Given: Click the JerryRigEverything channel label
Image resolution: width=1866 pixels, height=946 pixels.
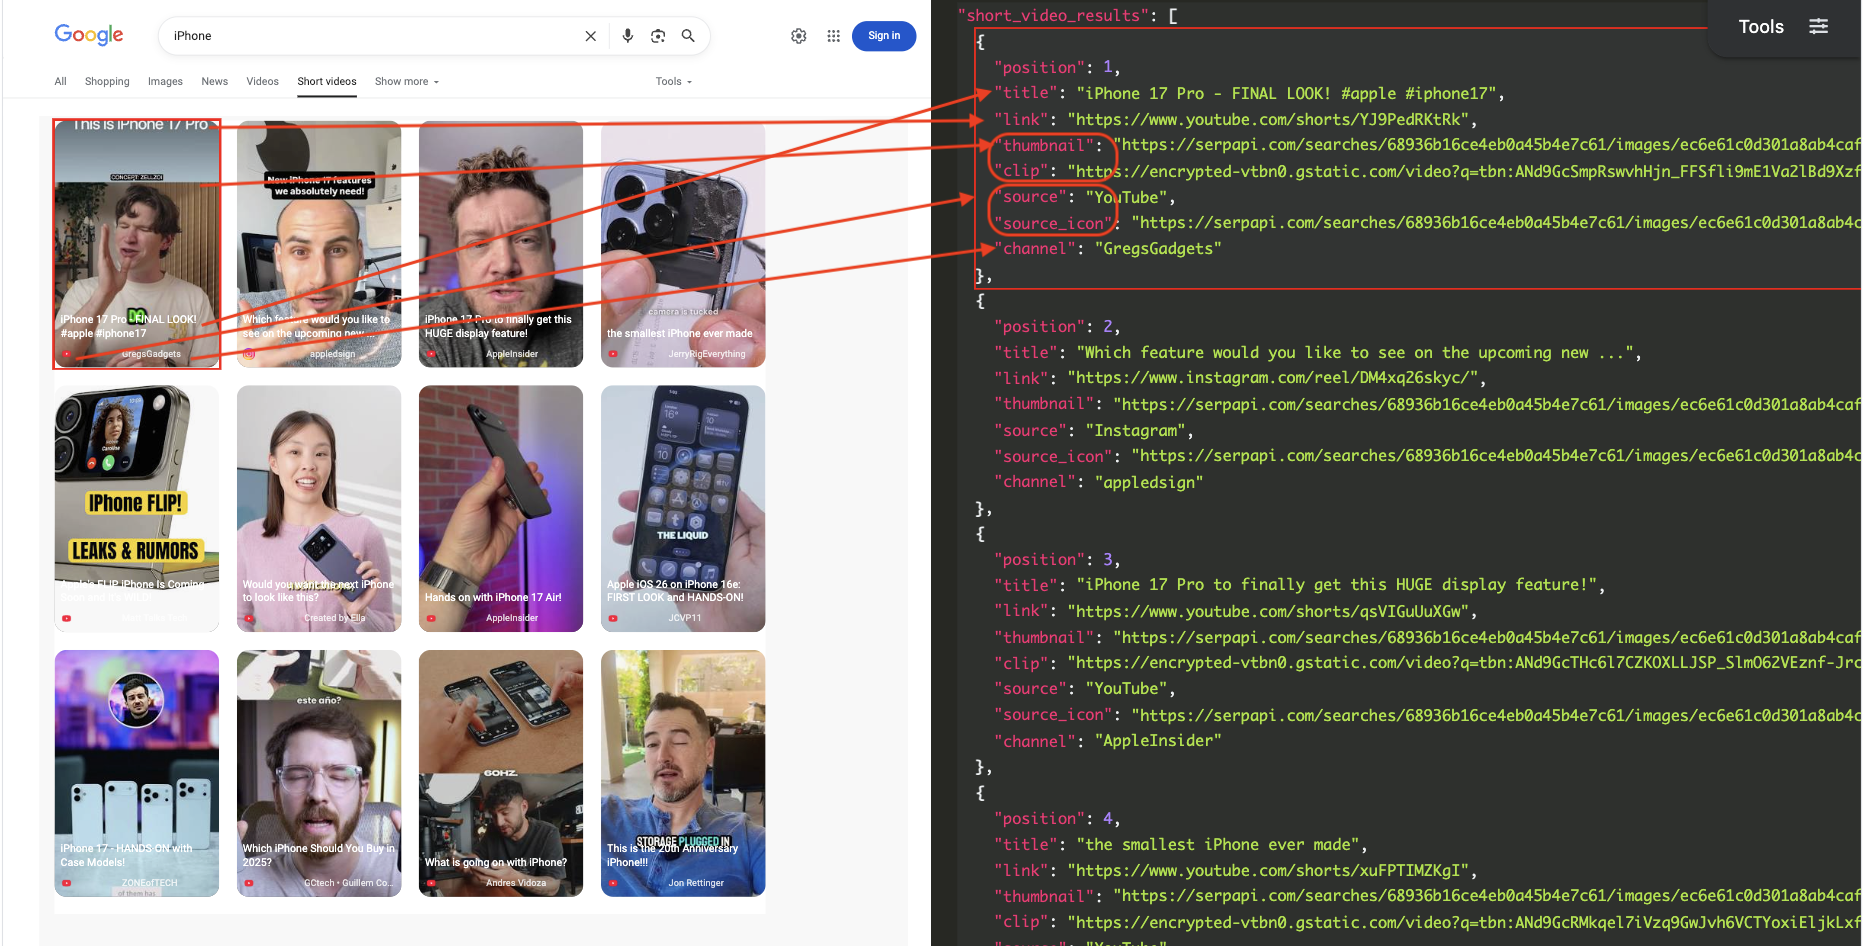Looking at the screenshot, I should 707,354.
